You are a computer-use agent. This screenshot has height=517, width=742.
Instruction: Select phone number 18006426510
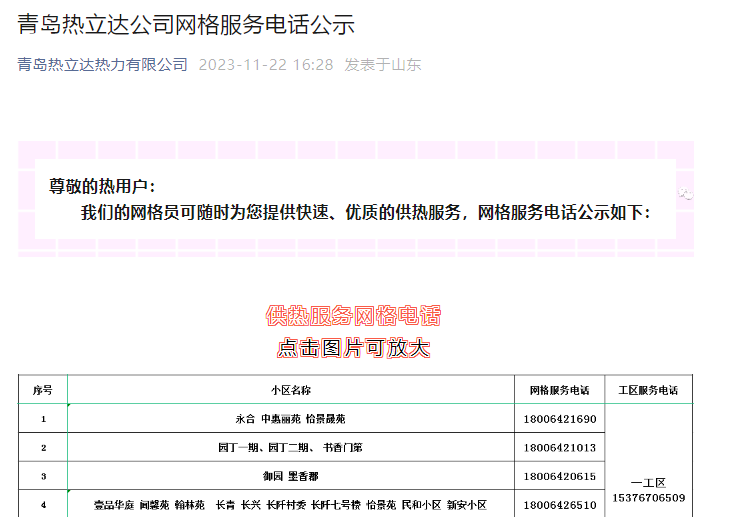[x=559, y=505]
